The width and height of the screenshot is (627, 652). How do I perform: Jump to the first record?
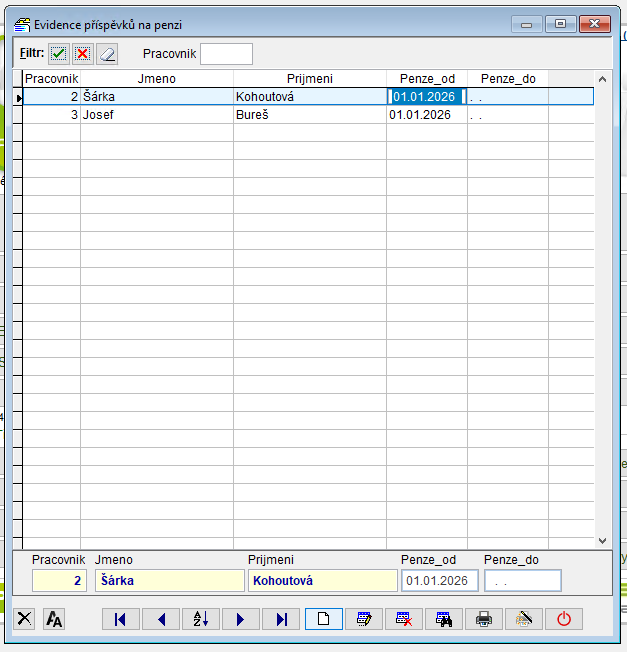point(121,619)
